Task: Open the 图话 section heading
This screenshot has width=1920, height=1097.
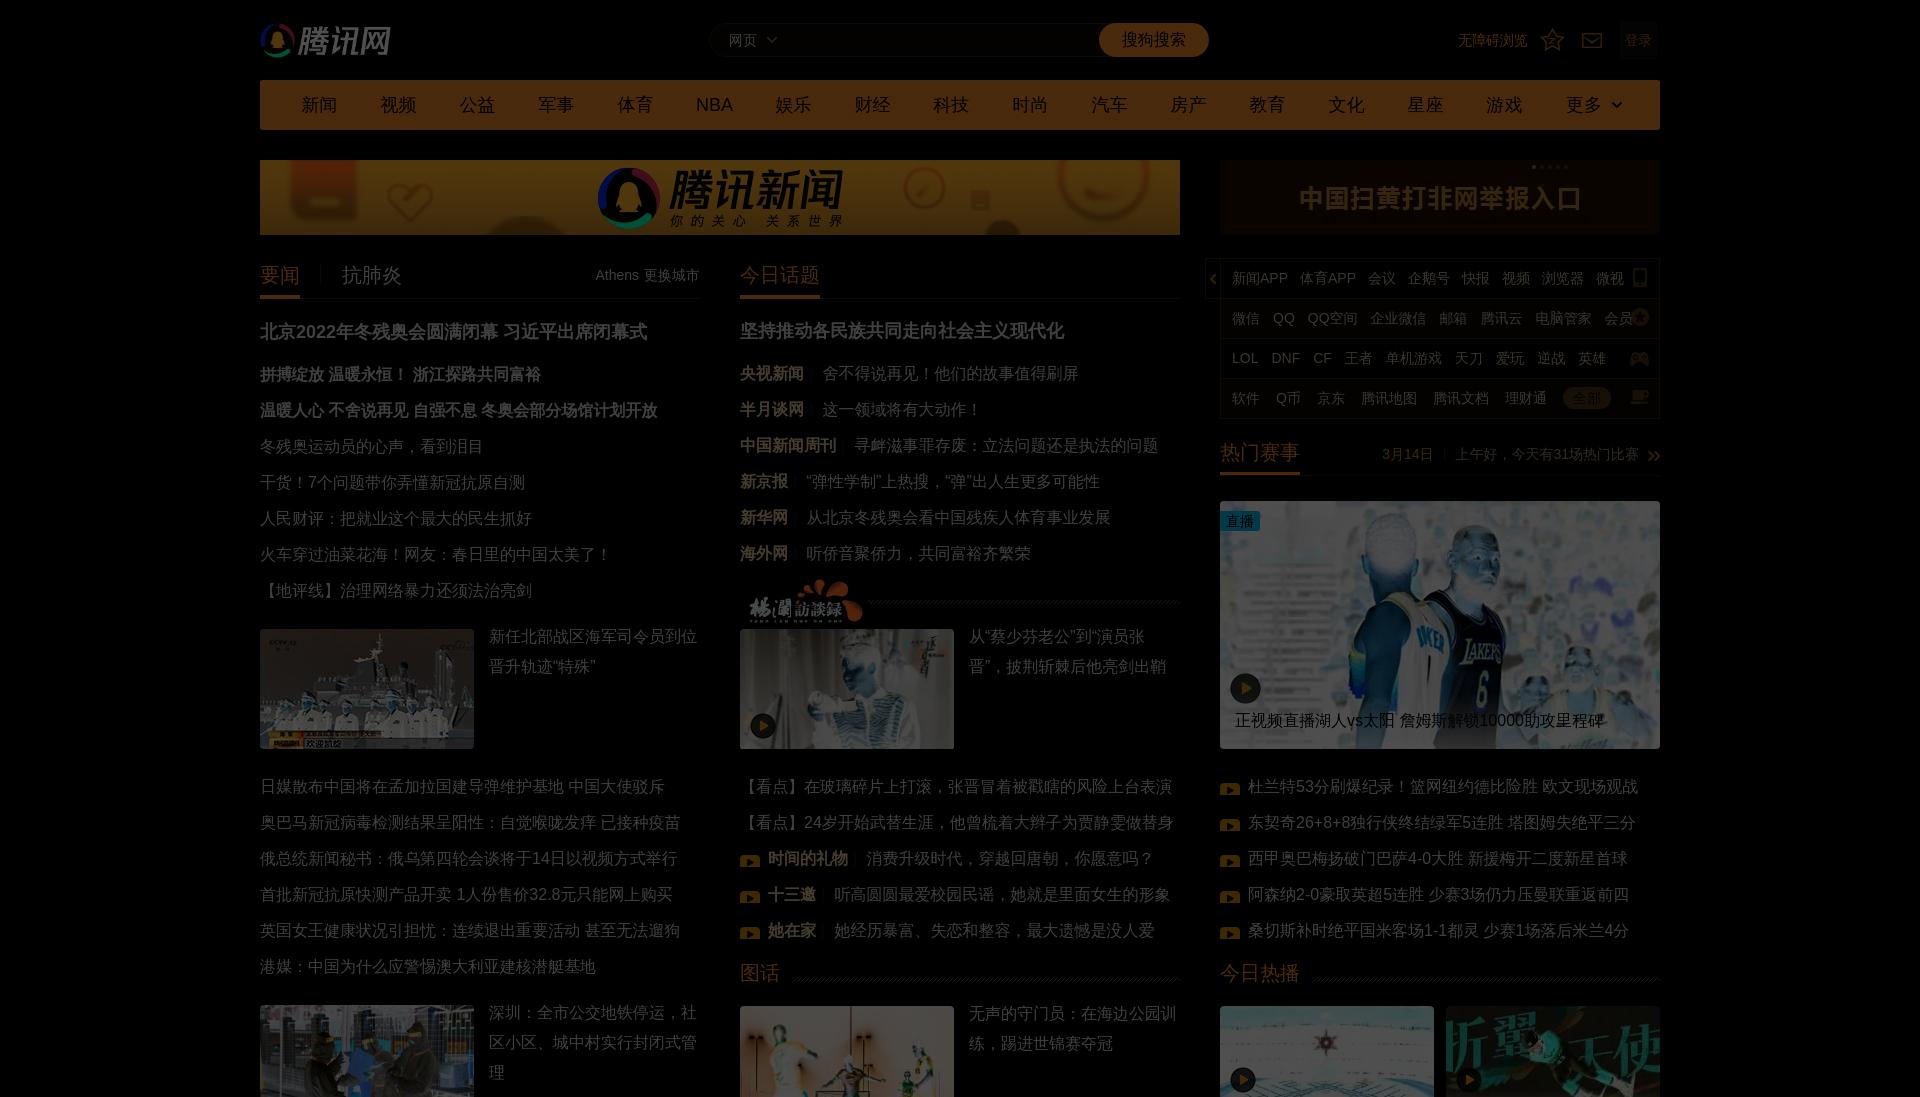Action: pos(759,973)
